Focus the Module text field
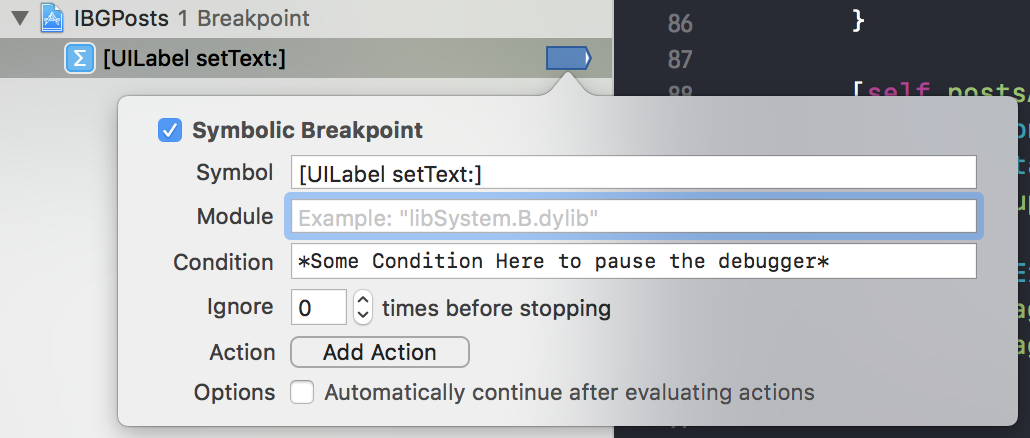This screenshot has height=438, width=1030. (634, 217)
